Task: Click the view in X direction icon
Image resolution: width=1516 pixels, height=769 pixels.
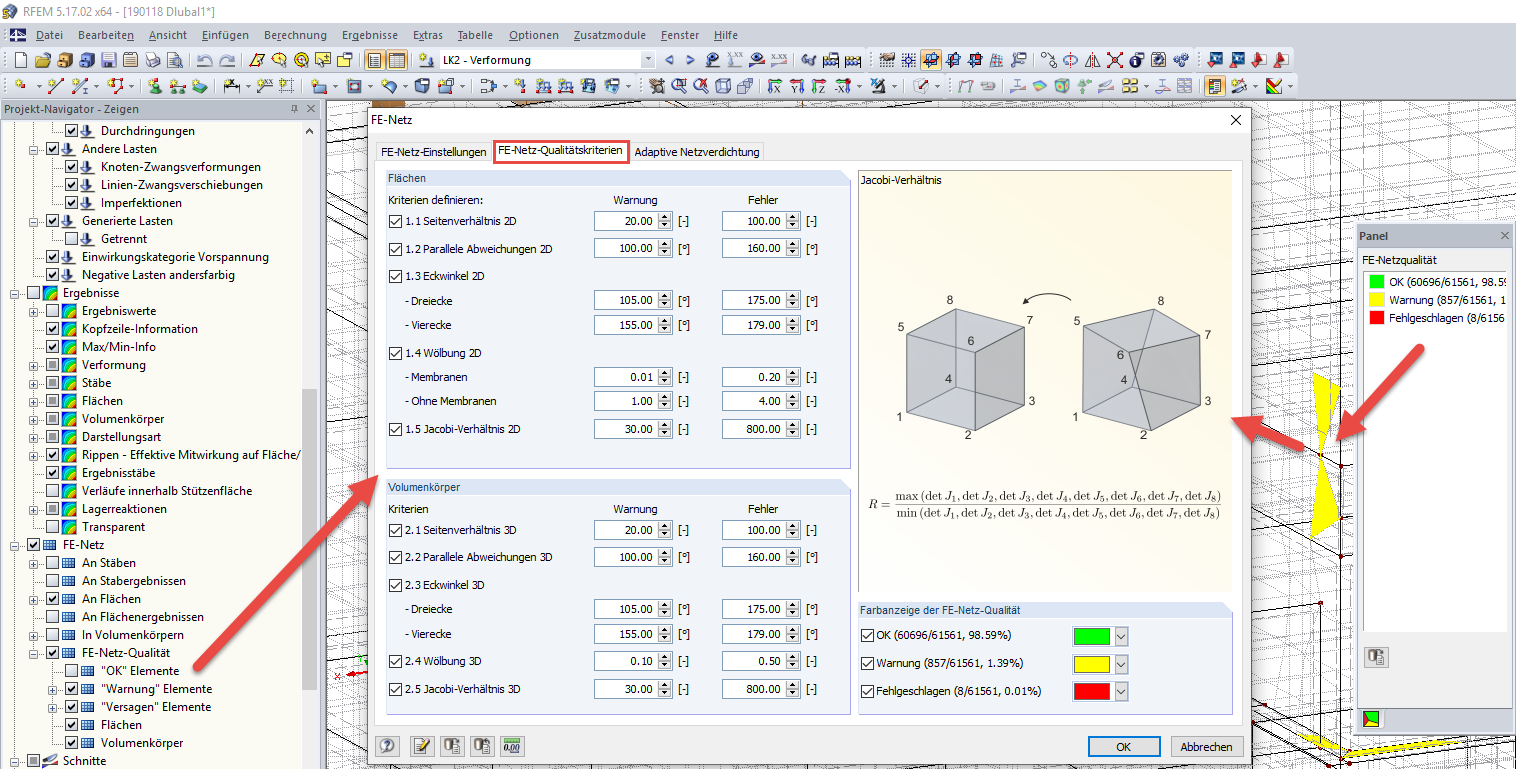Action: pos(775,86)
